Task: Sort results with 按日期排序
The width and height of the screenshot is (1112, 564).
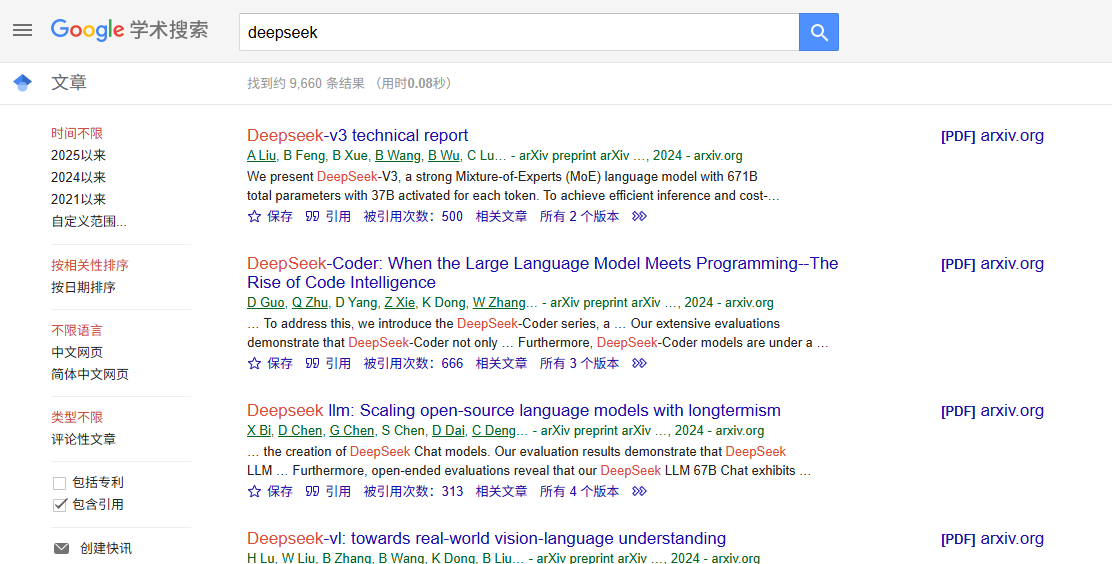Action: [x=83, y=287]
